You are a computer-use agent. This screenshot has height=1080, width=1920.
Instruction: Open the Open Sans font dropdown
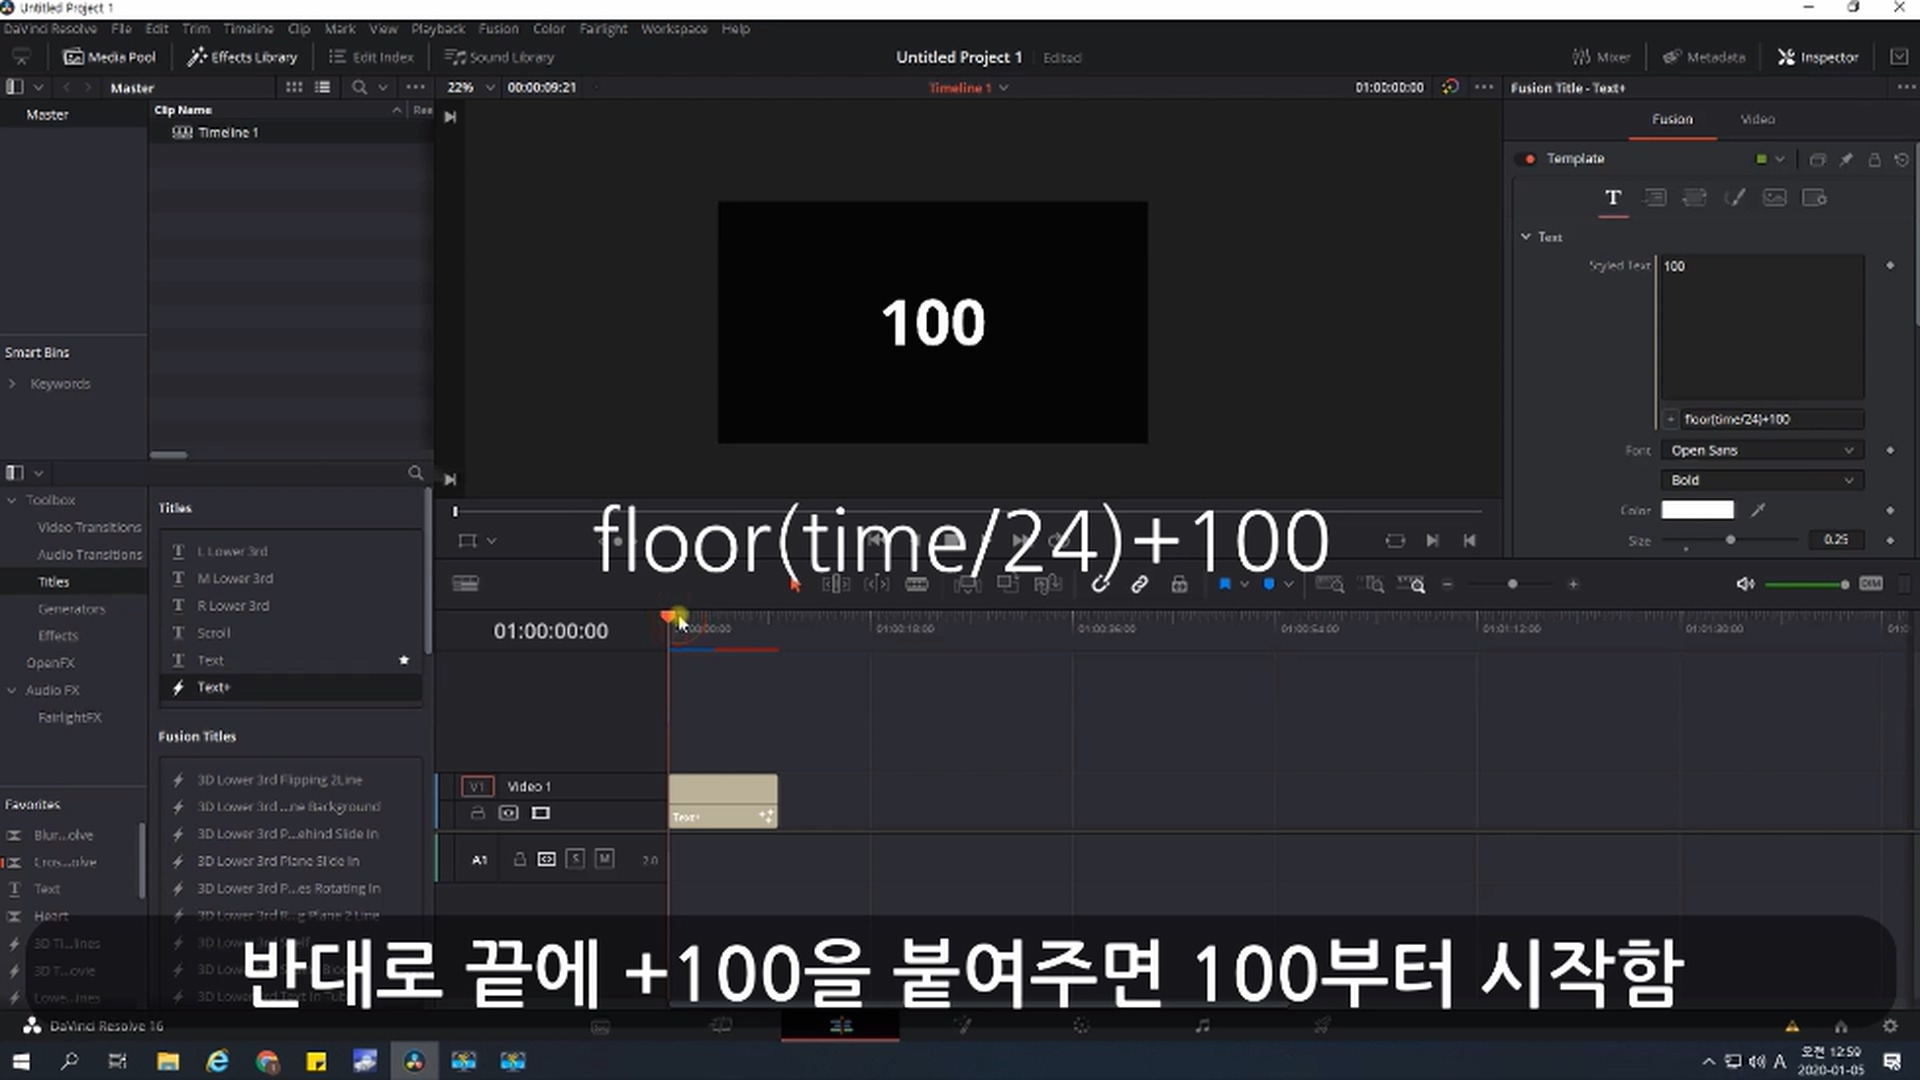point(1761,450)
